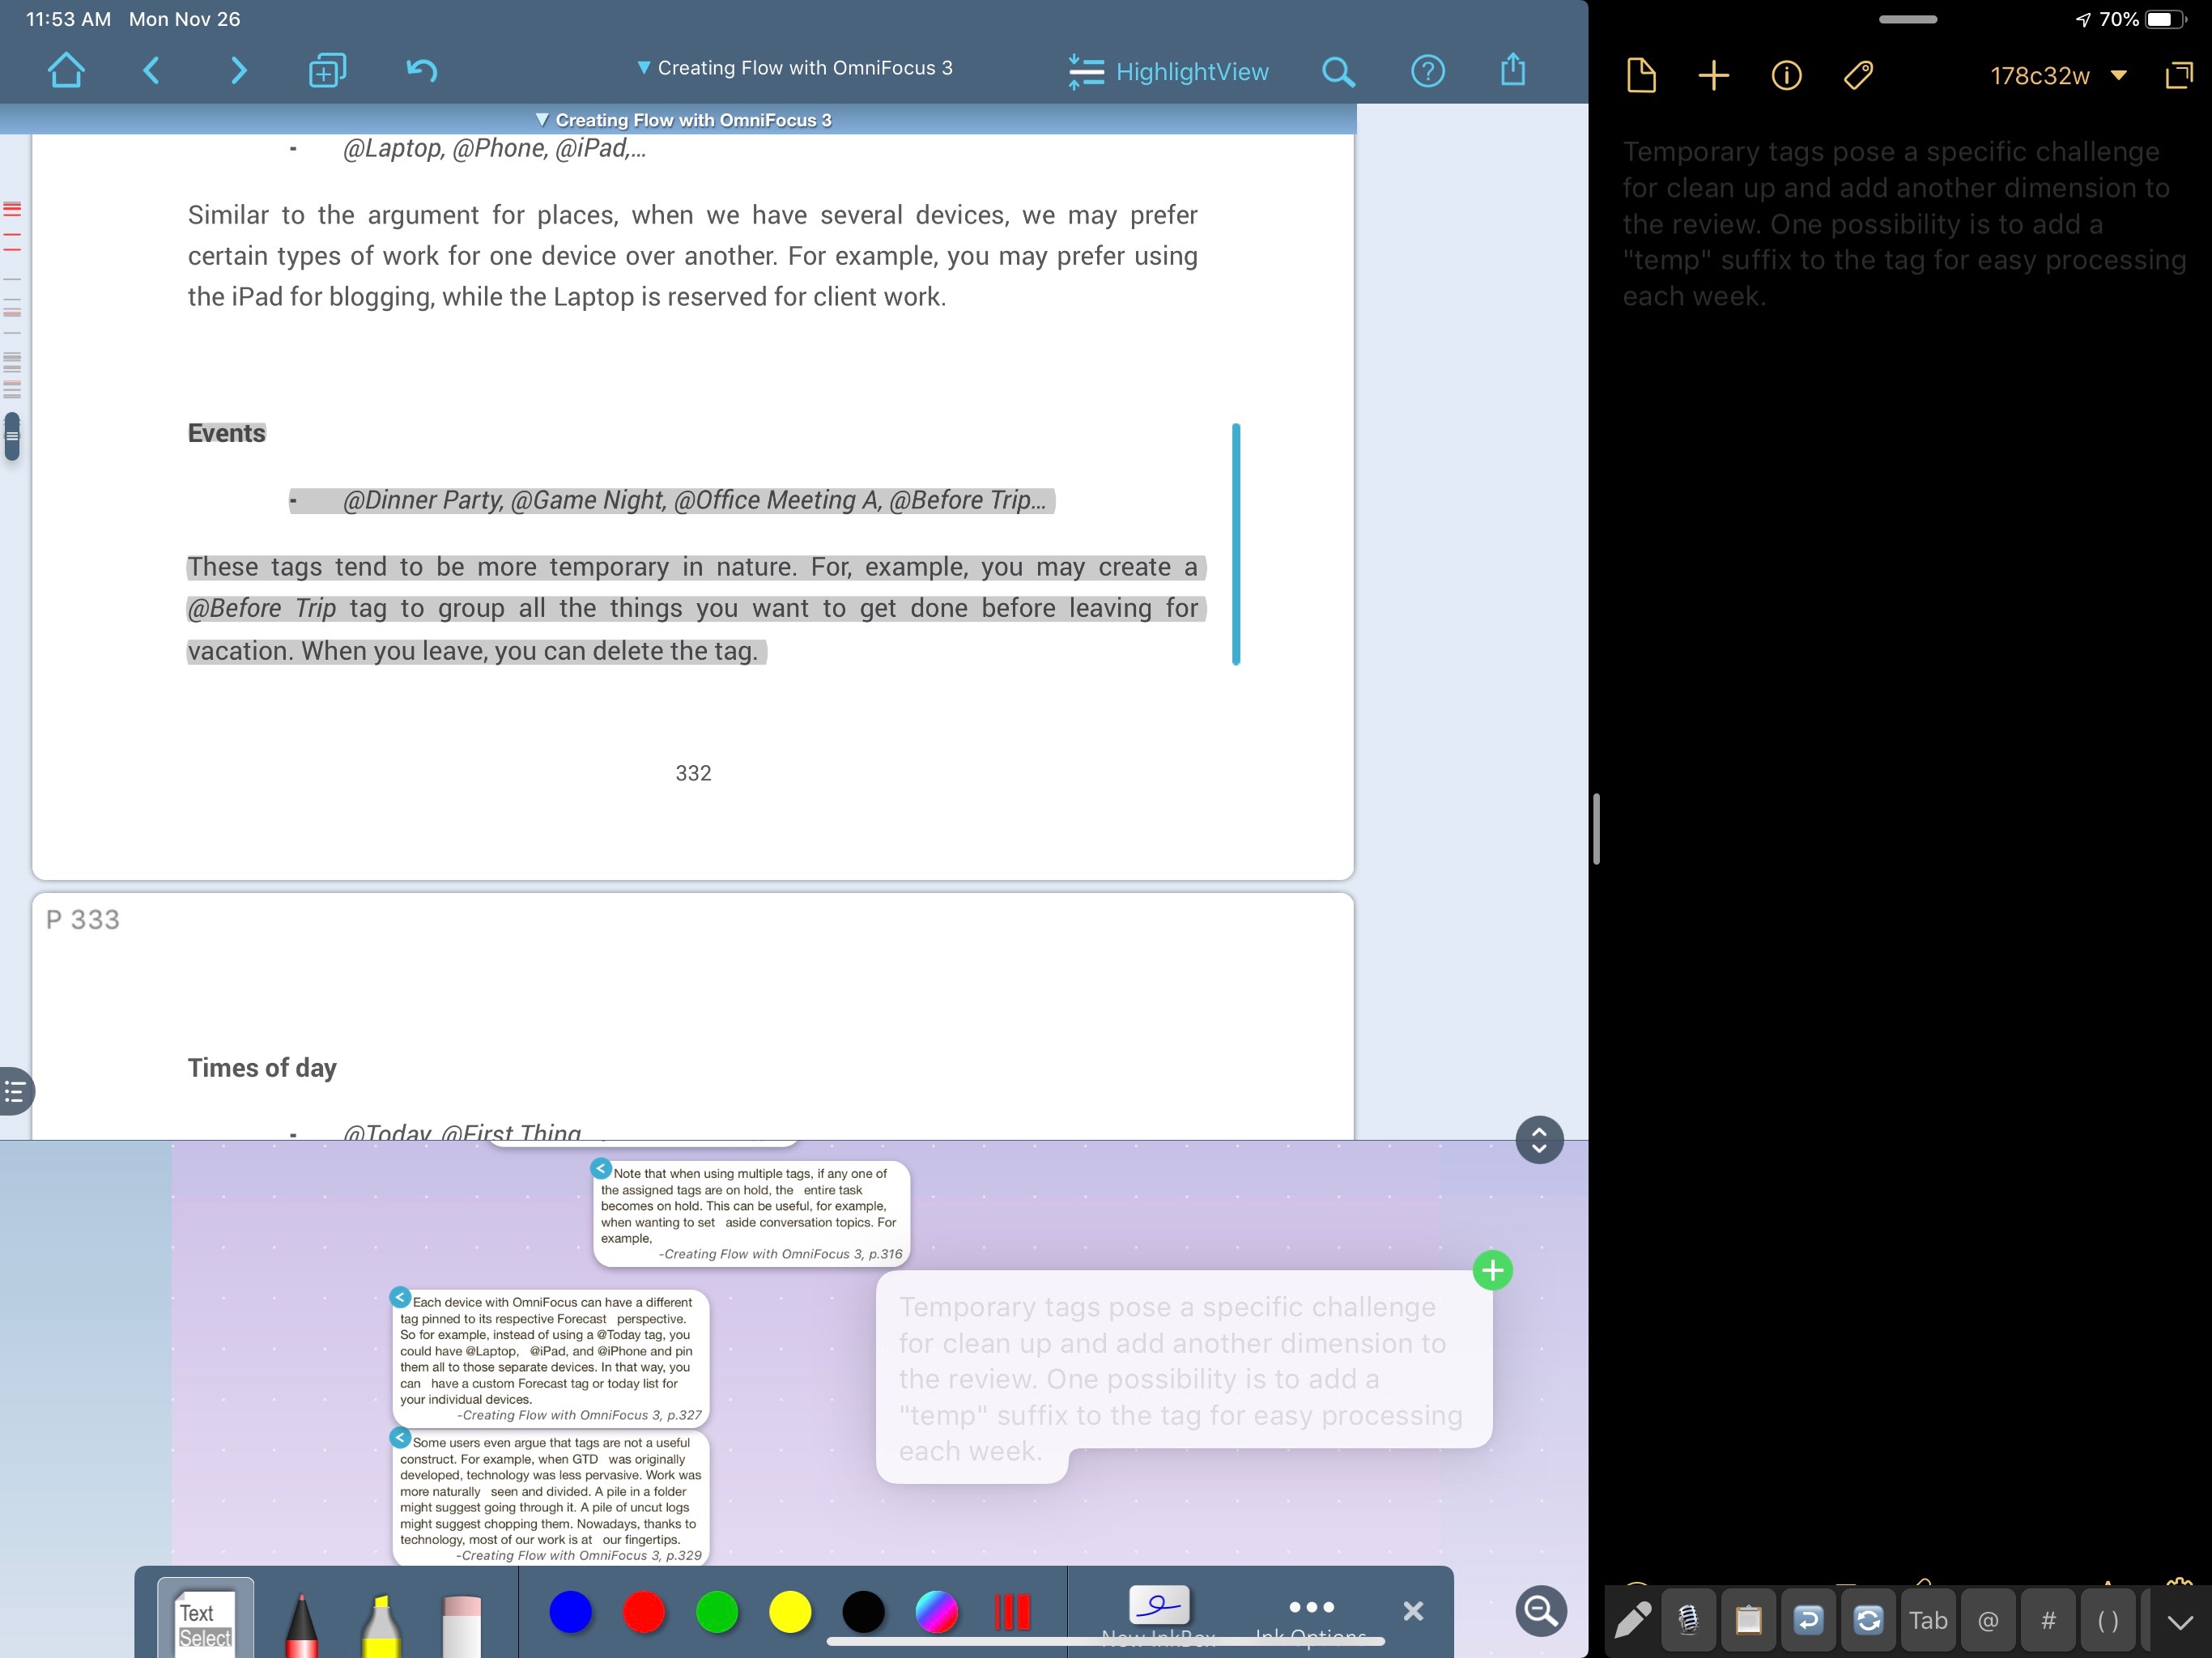
Task: Toggle the mind map panel height arrows
Action: (1539, 1139)
